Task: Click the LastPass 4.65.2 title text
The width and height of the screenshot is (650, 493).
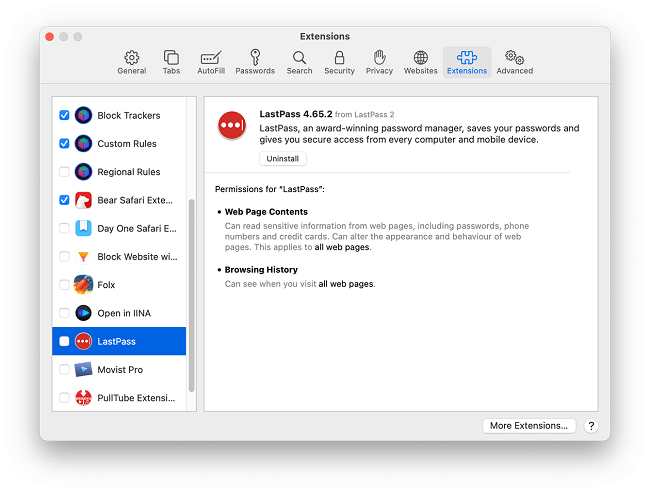Action: pyautogui.click(x=296, y=114)
